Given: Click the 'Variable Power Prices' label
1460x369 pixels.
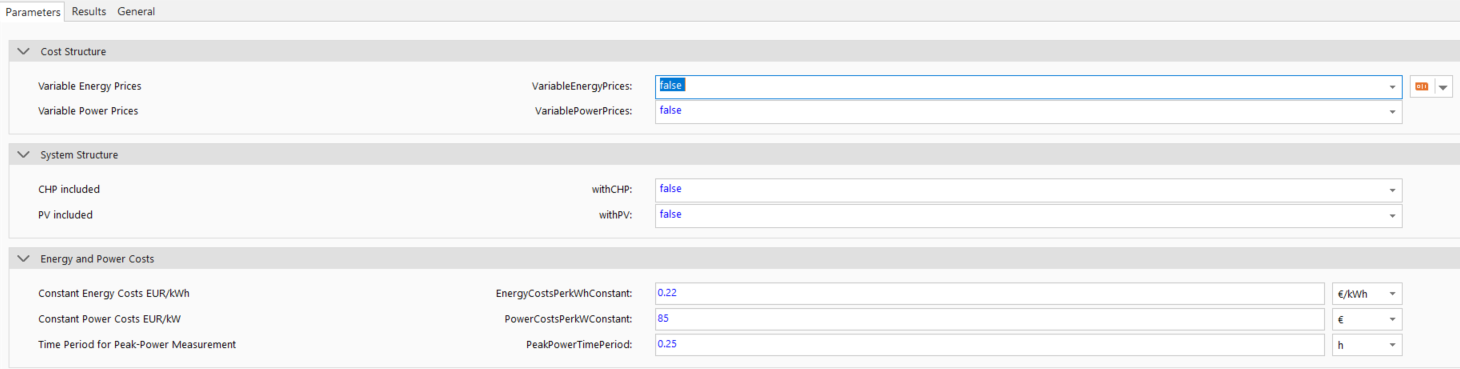Looking at the screenshot, I should 88,111.
